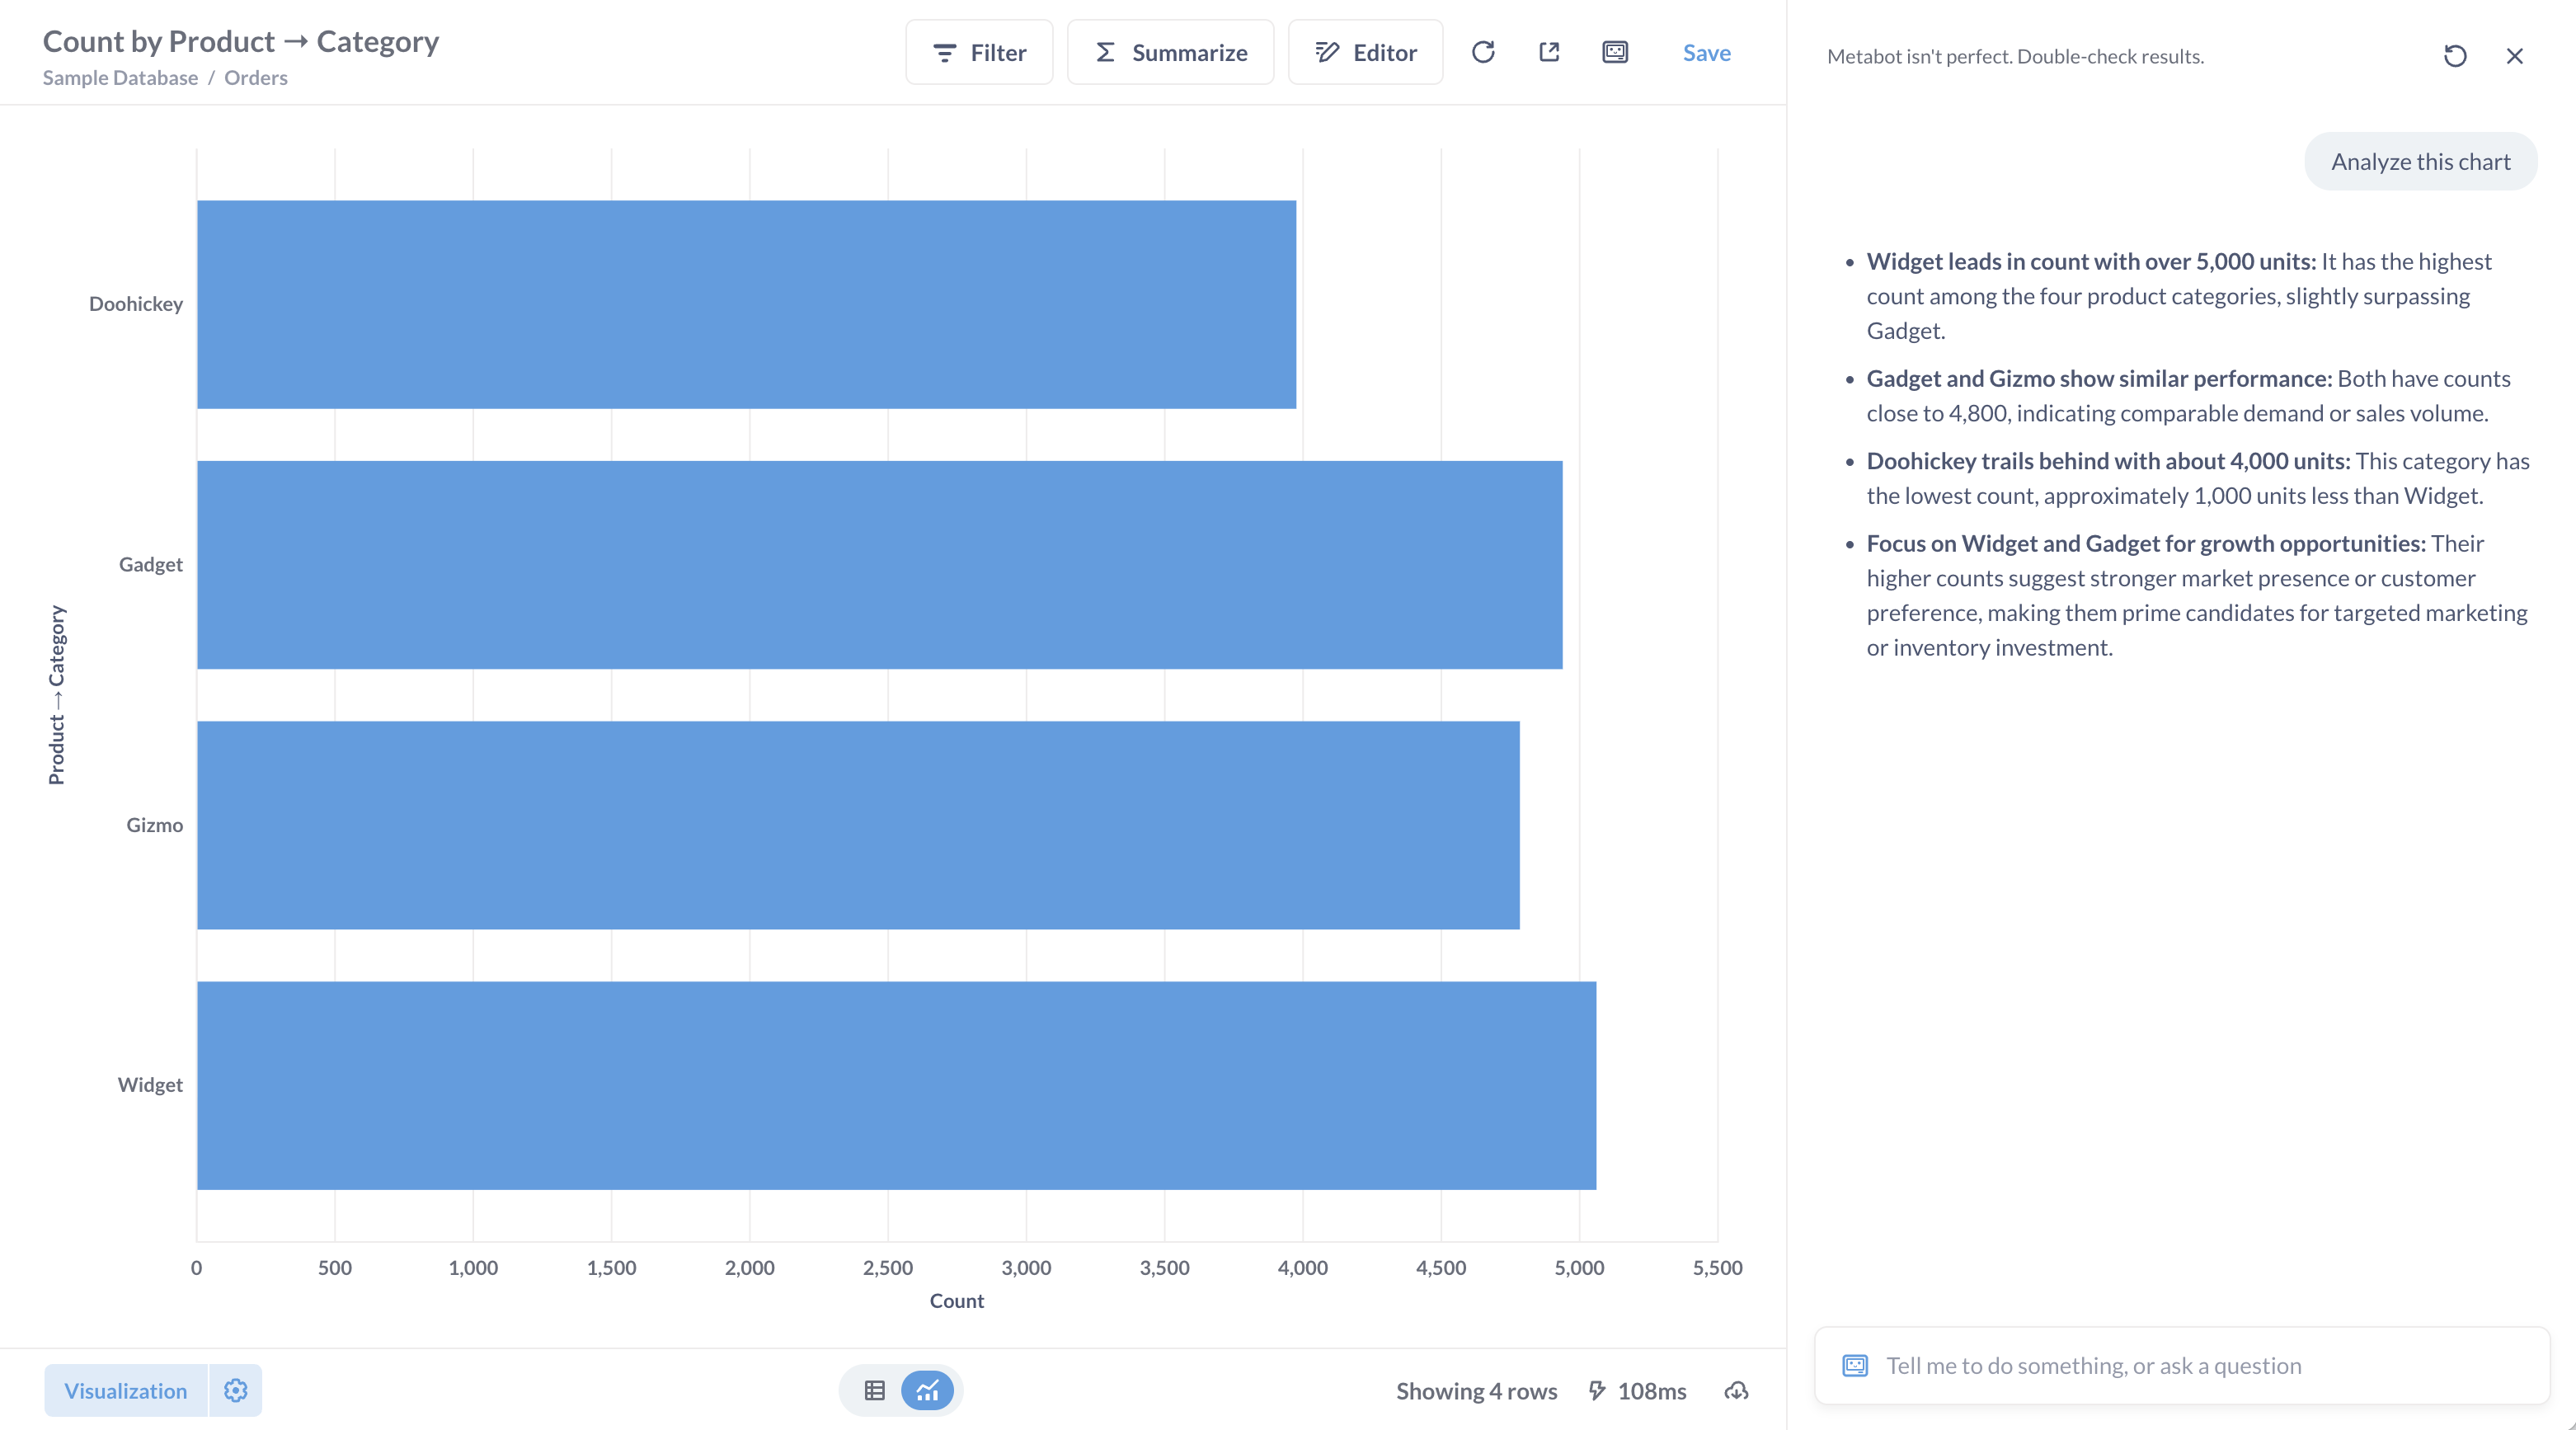Toggle the Visualization panel button
The width and height of the screenshot is (2576, 1430).
click(x=126, y=1390)
